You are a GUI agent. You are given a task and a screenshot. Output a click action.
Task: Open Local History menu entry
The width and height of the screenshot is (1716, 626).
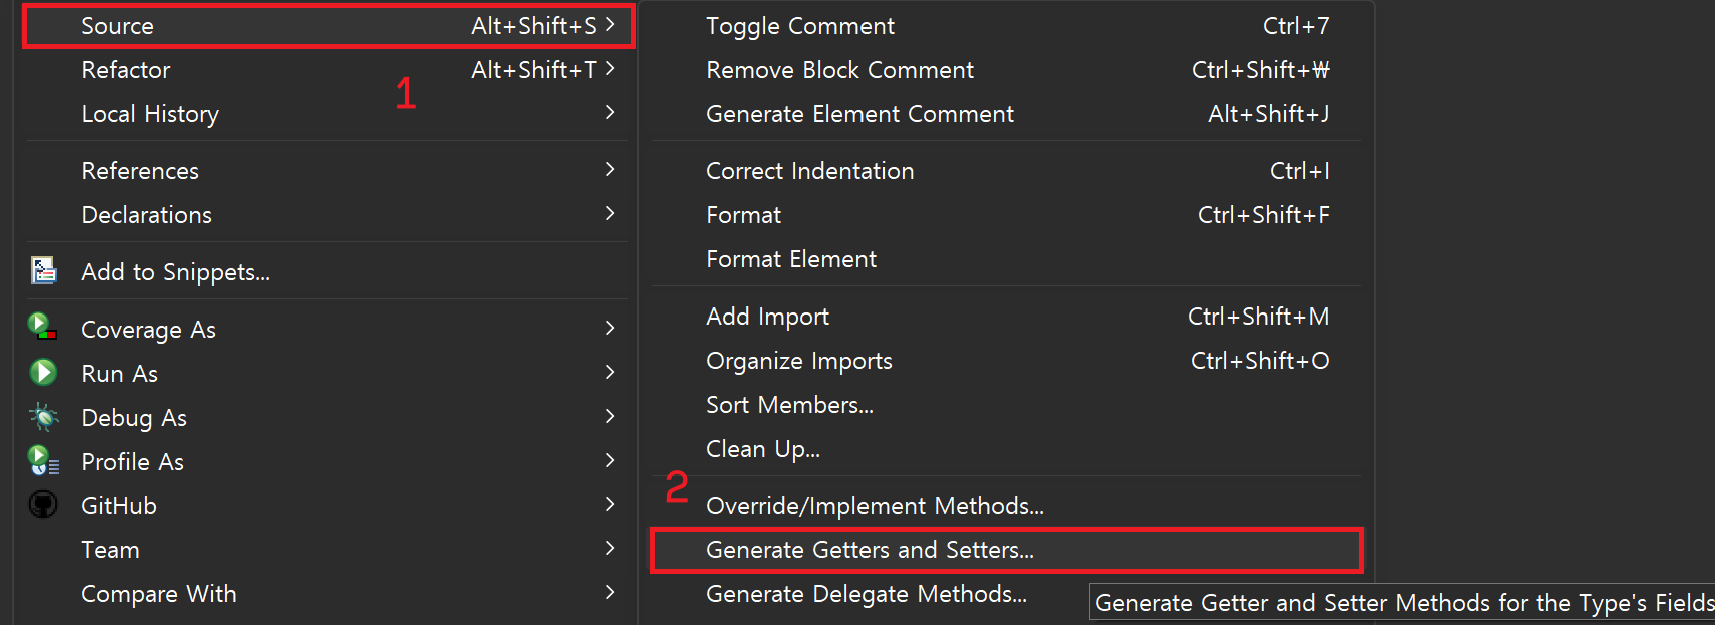point(328,114)
